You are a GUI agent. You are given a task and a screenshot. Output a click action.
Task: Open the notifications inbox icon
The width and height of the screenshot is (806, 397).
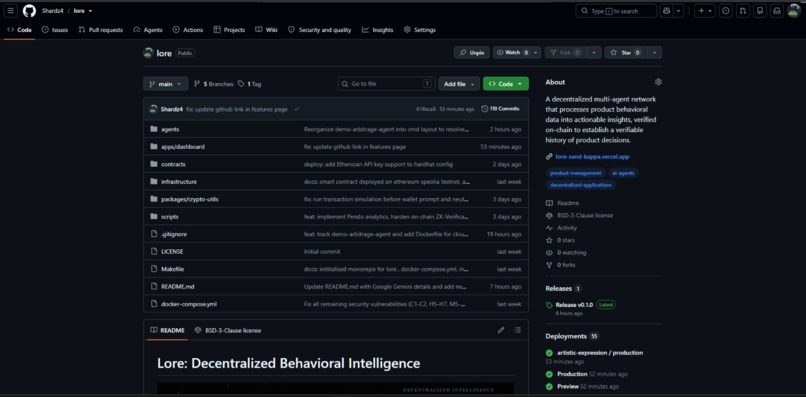click(x=777, y=11)
